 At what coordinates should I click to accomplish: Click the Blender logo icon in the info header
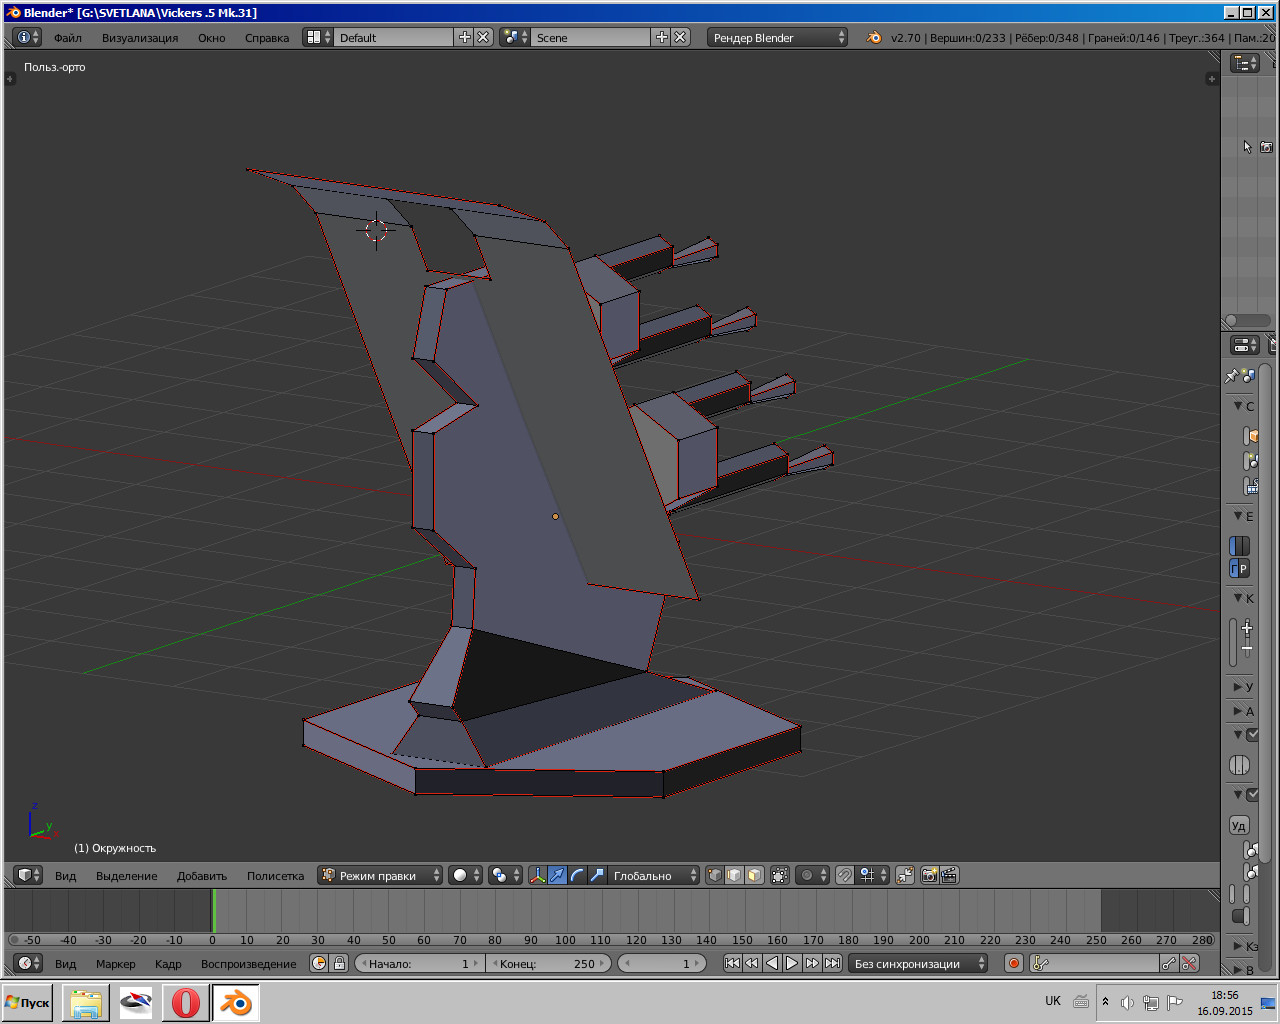pos(874,37)
